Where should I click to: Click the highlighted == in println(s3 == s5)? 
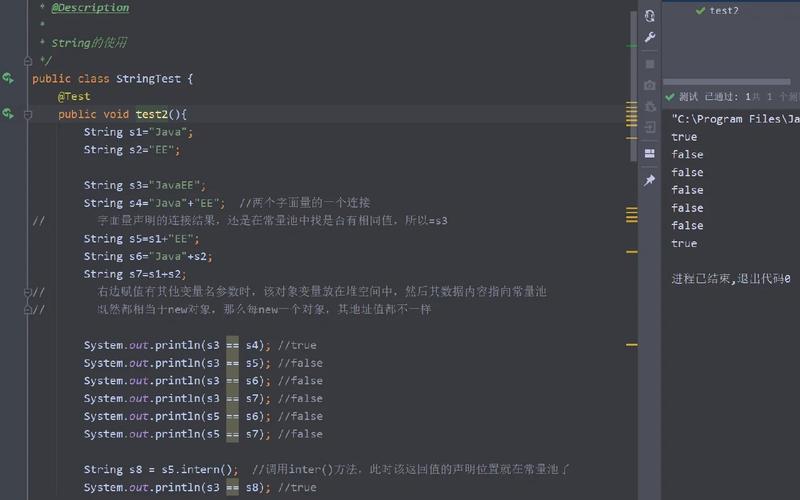232,363
